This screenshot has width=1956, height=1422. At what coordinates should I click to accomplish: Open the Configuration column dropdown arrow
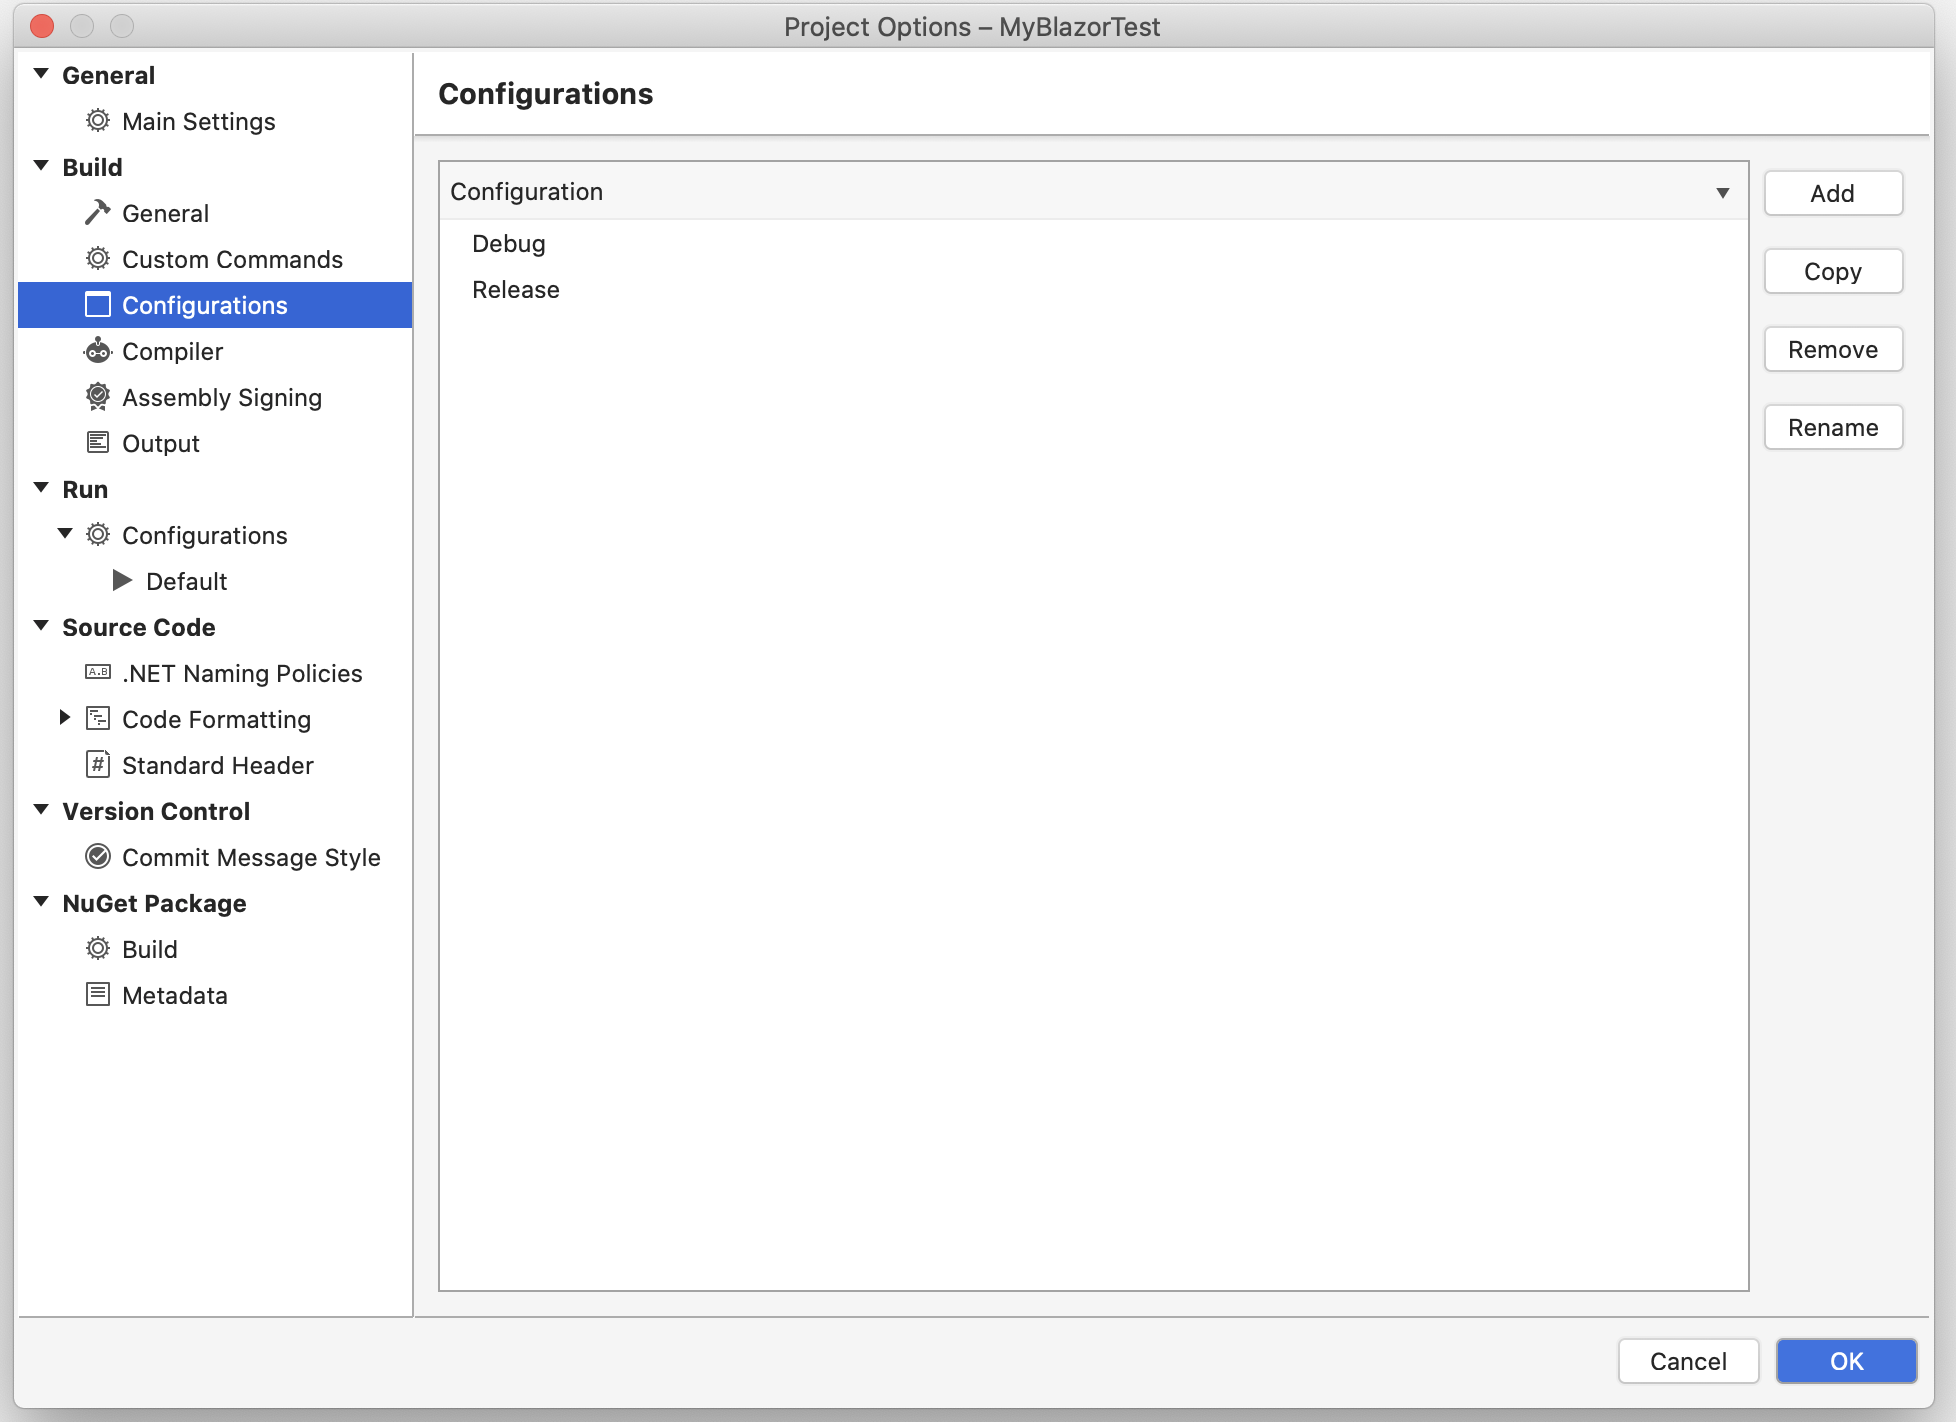tap(1723, 191)
